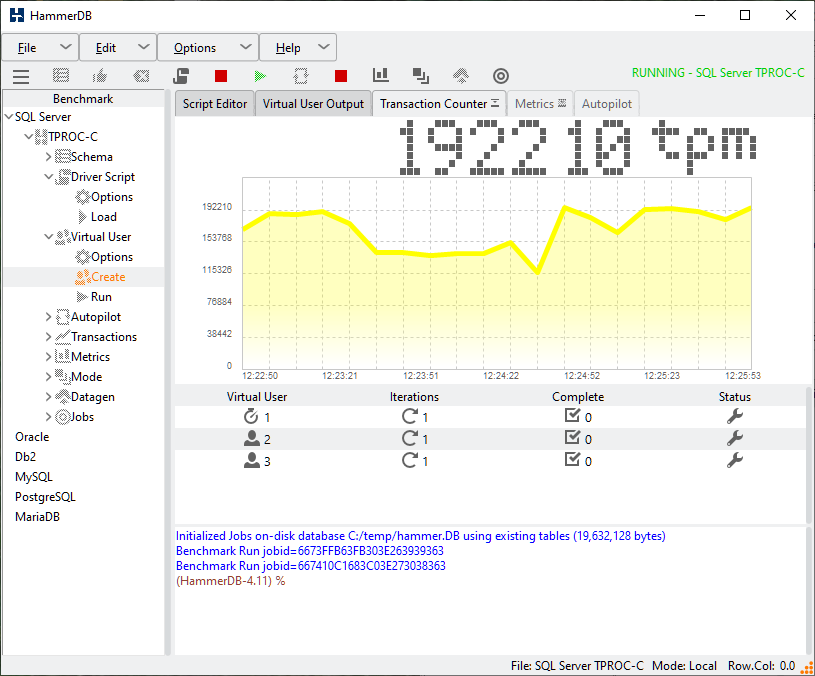The width and height of the screenshot is (815, 676).
Task: Click the first red stop square icon
Action: (221, 76)
